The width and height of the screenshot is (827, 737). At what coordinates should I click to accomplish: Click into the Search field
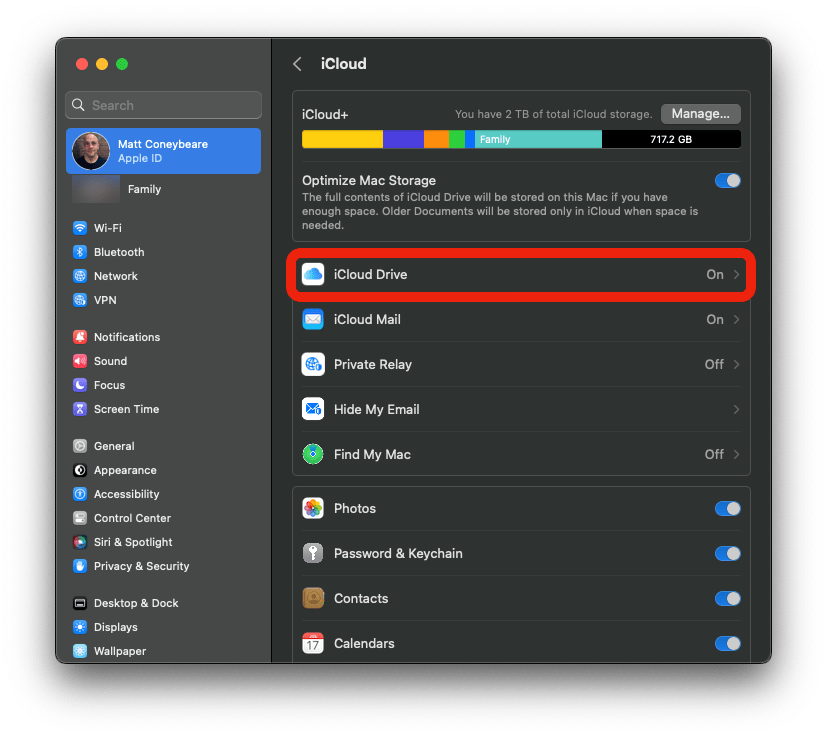click(164, 105)
